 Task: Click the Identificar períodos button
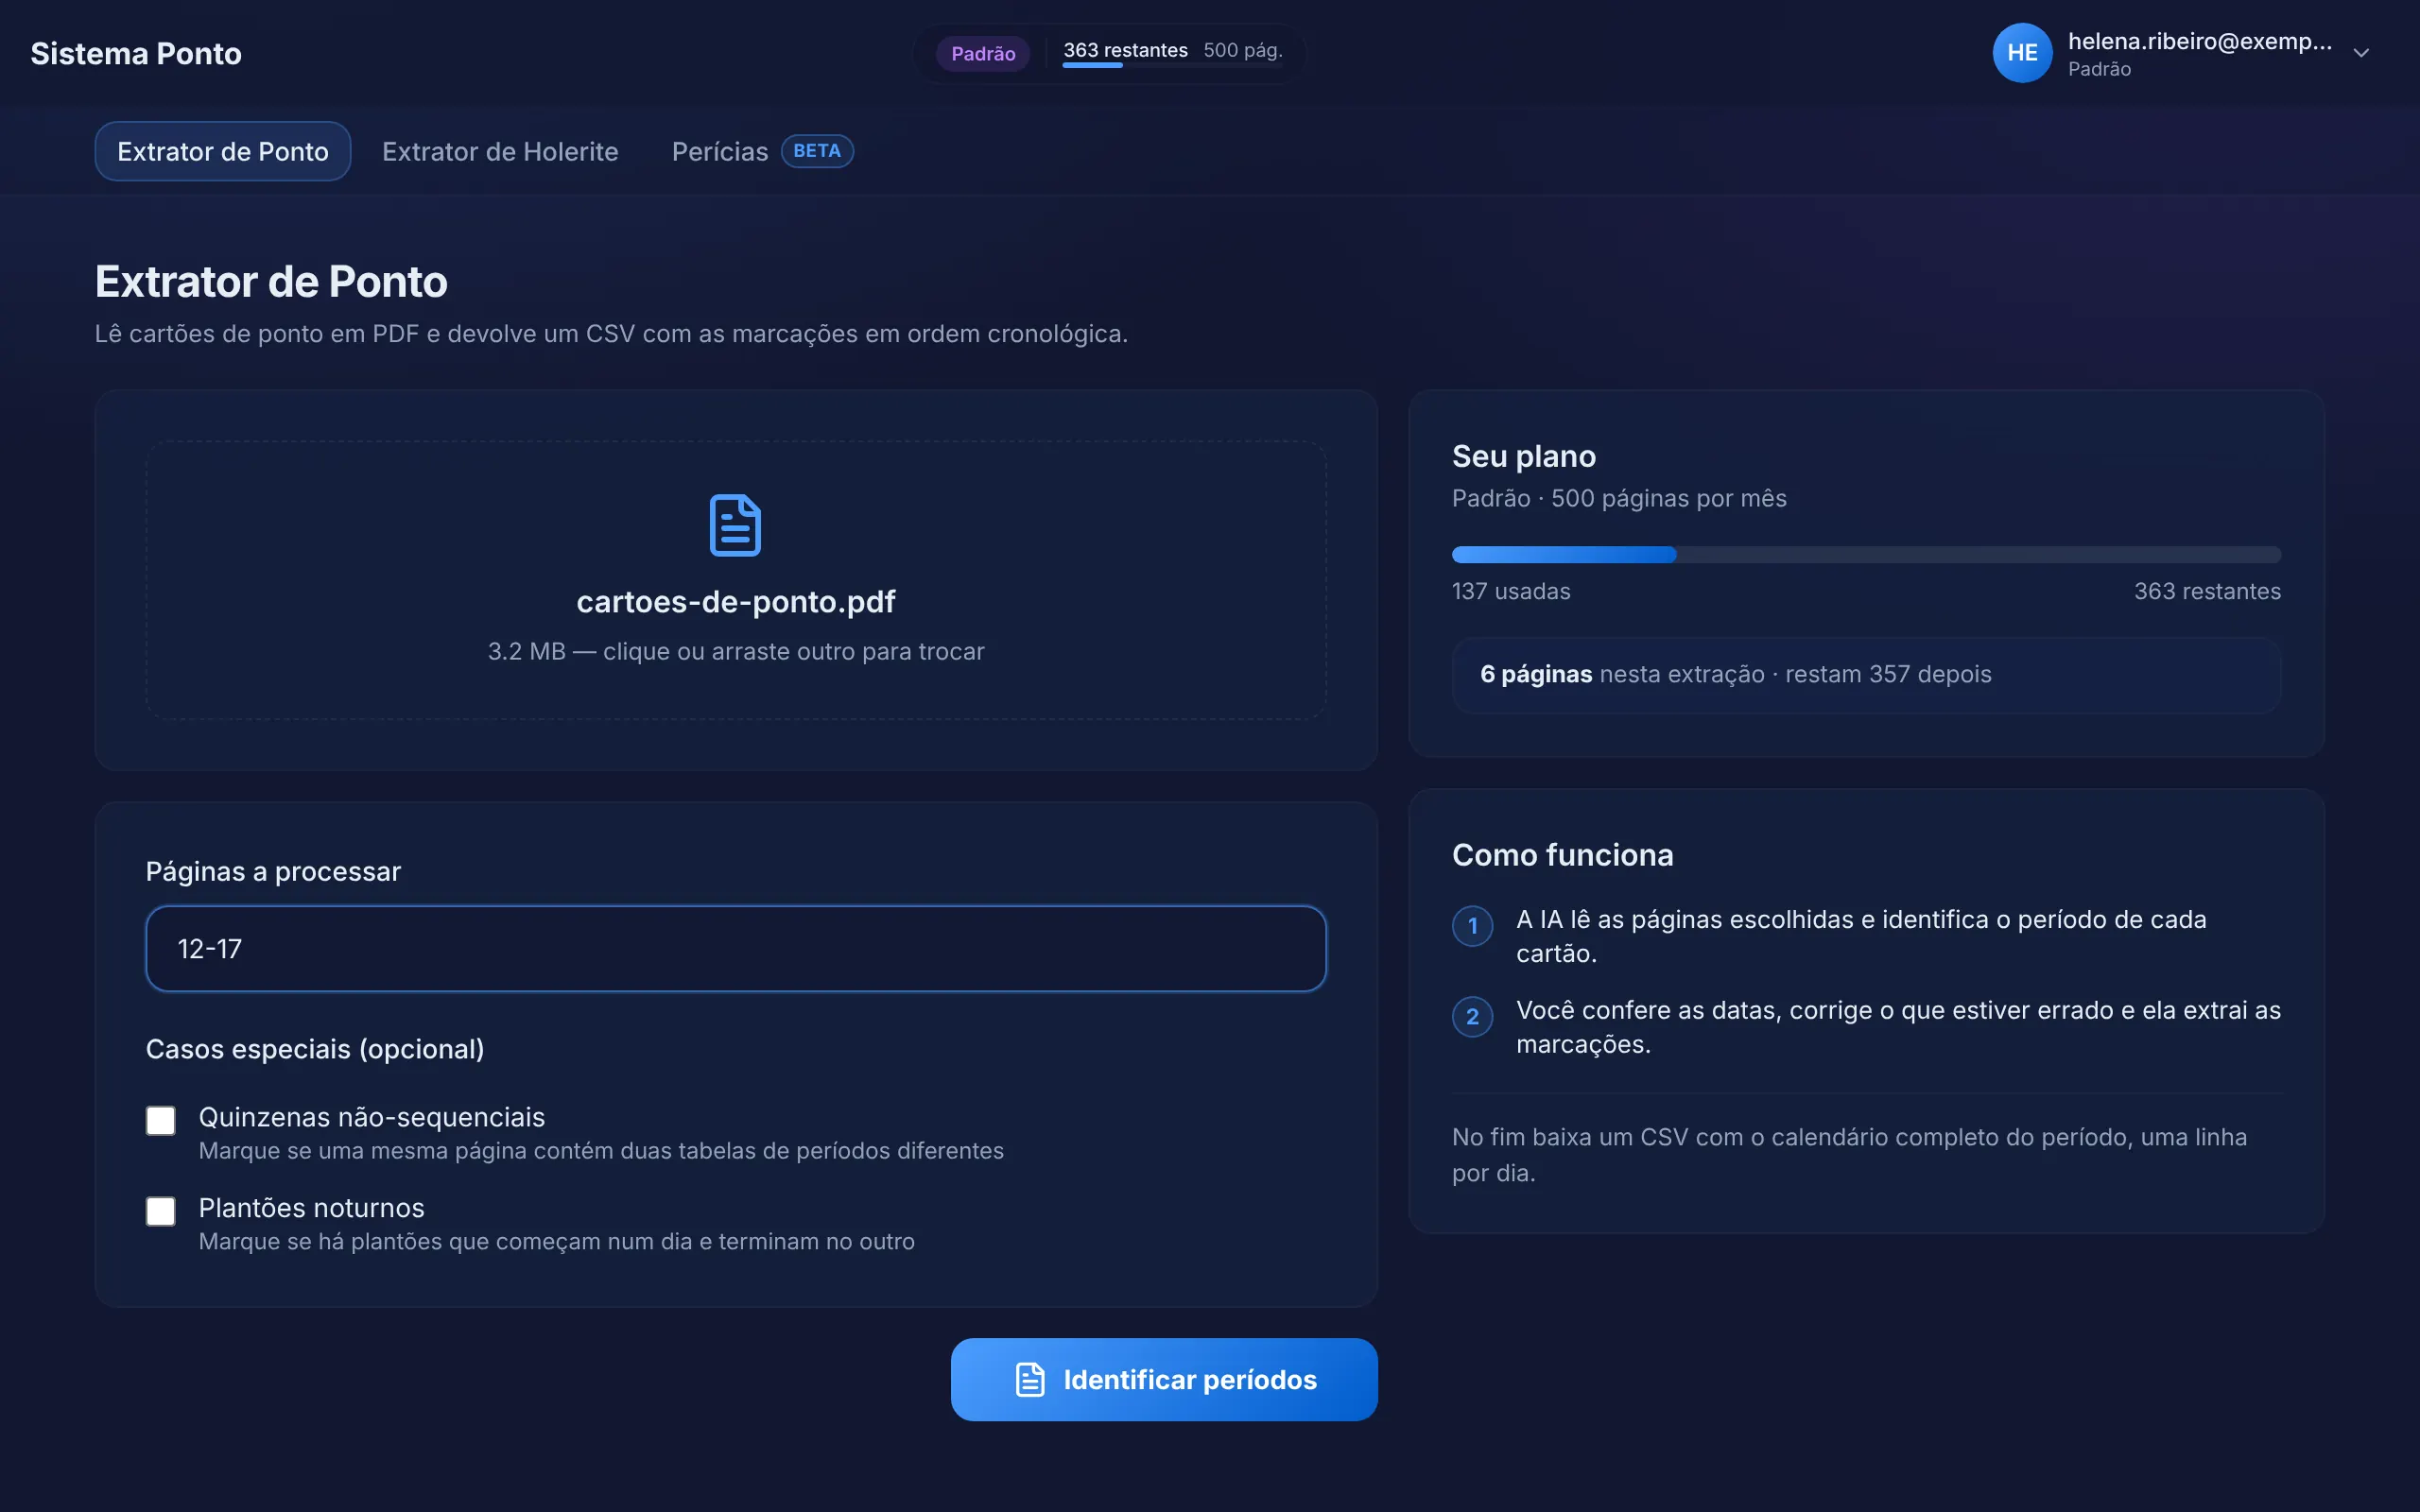pos(1164,1379)
